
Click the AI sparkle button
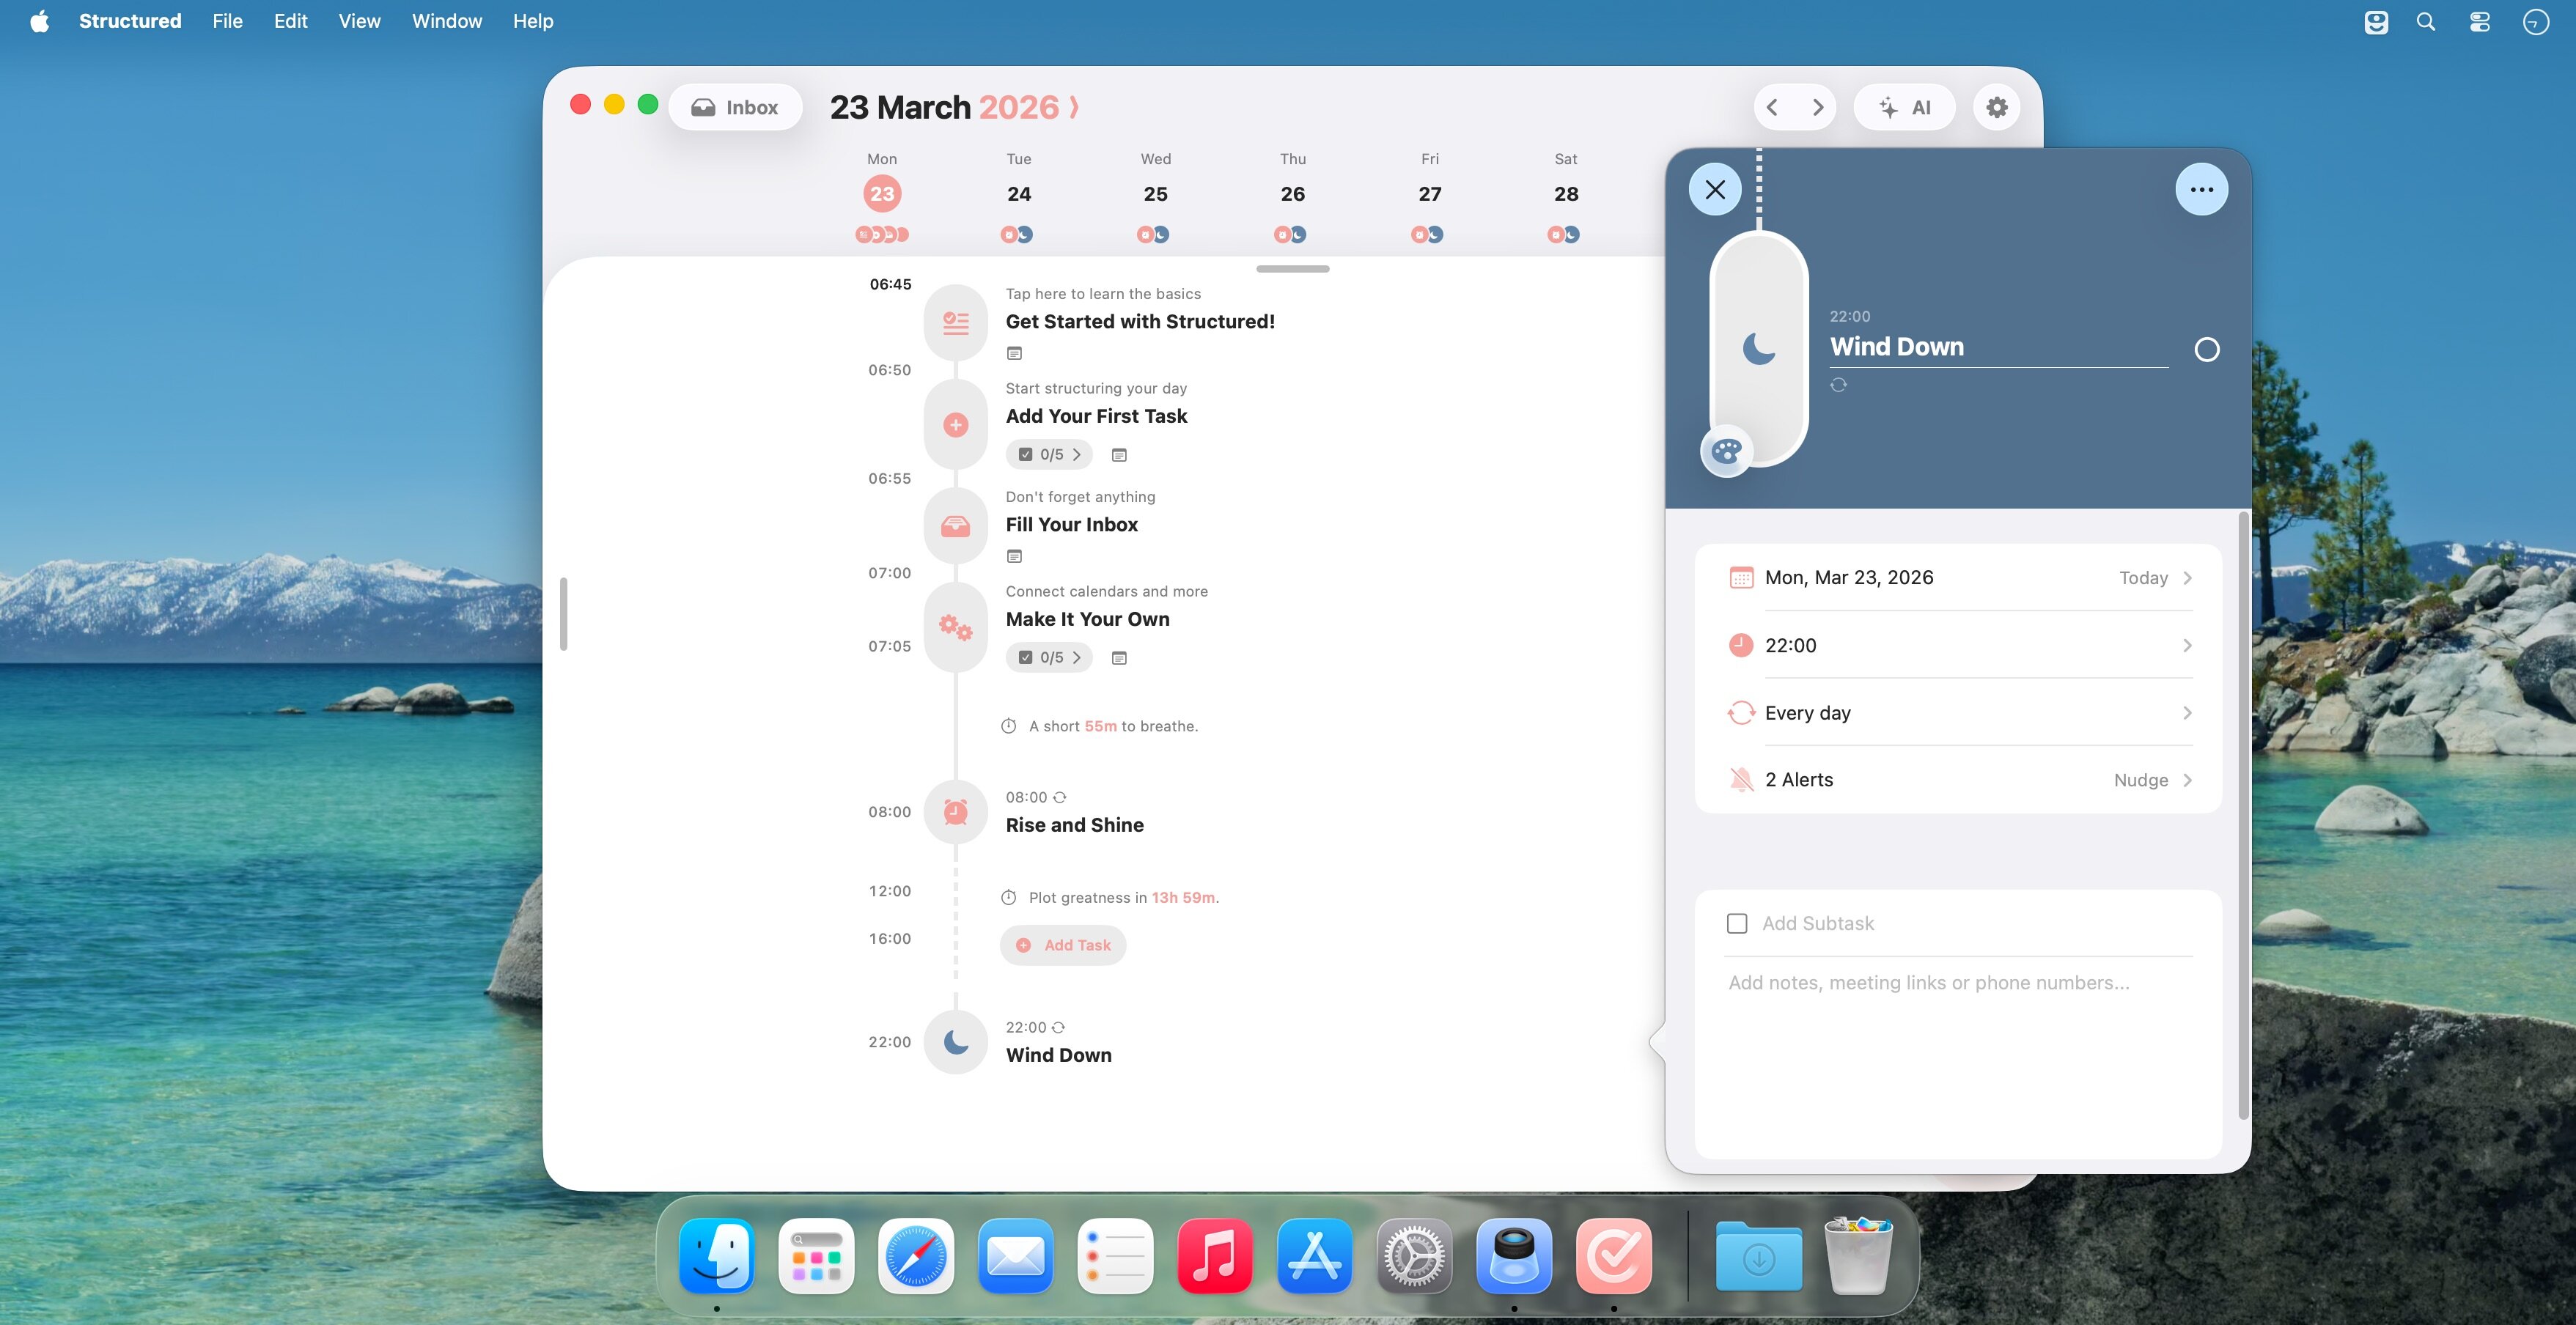[x=1904, y=108]
